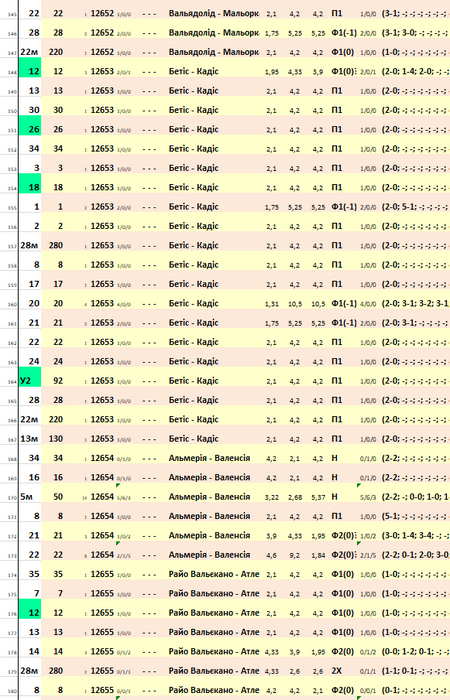Click 'Альмерія - Валенсія' in row 172
The height and width of the screenshot is (700, 450).
point(209,536)
